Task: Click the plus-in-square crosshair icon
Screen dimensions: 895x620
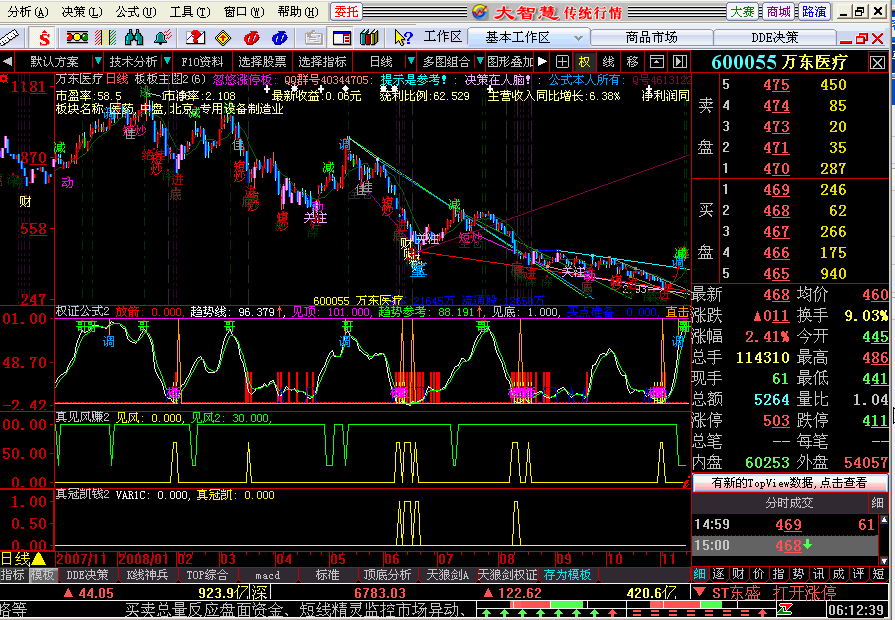Action: coord(562,61)
